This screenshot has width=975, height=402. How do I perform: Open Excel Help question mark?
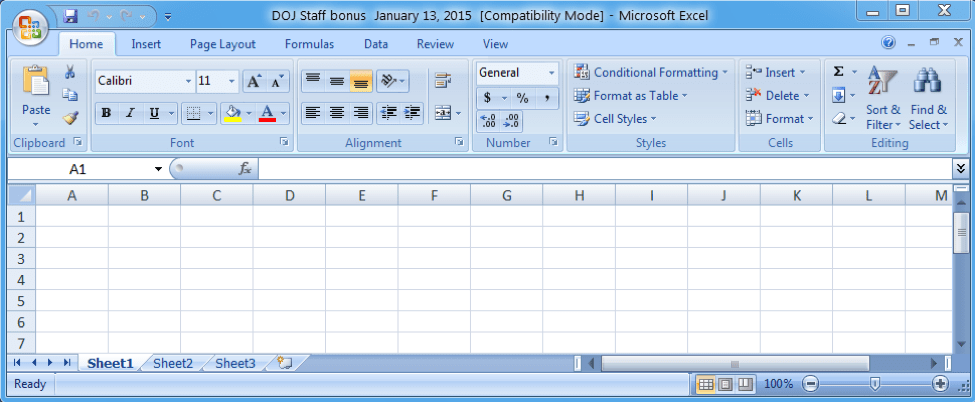click(x=889, y=43)
